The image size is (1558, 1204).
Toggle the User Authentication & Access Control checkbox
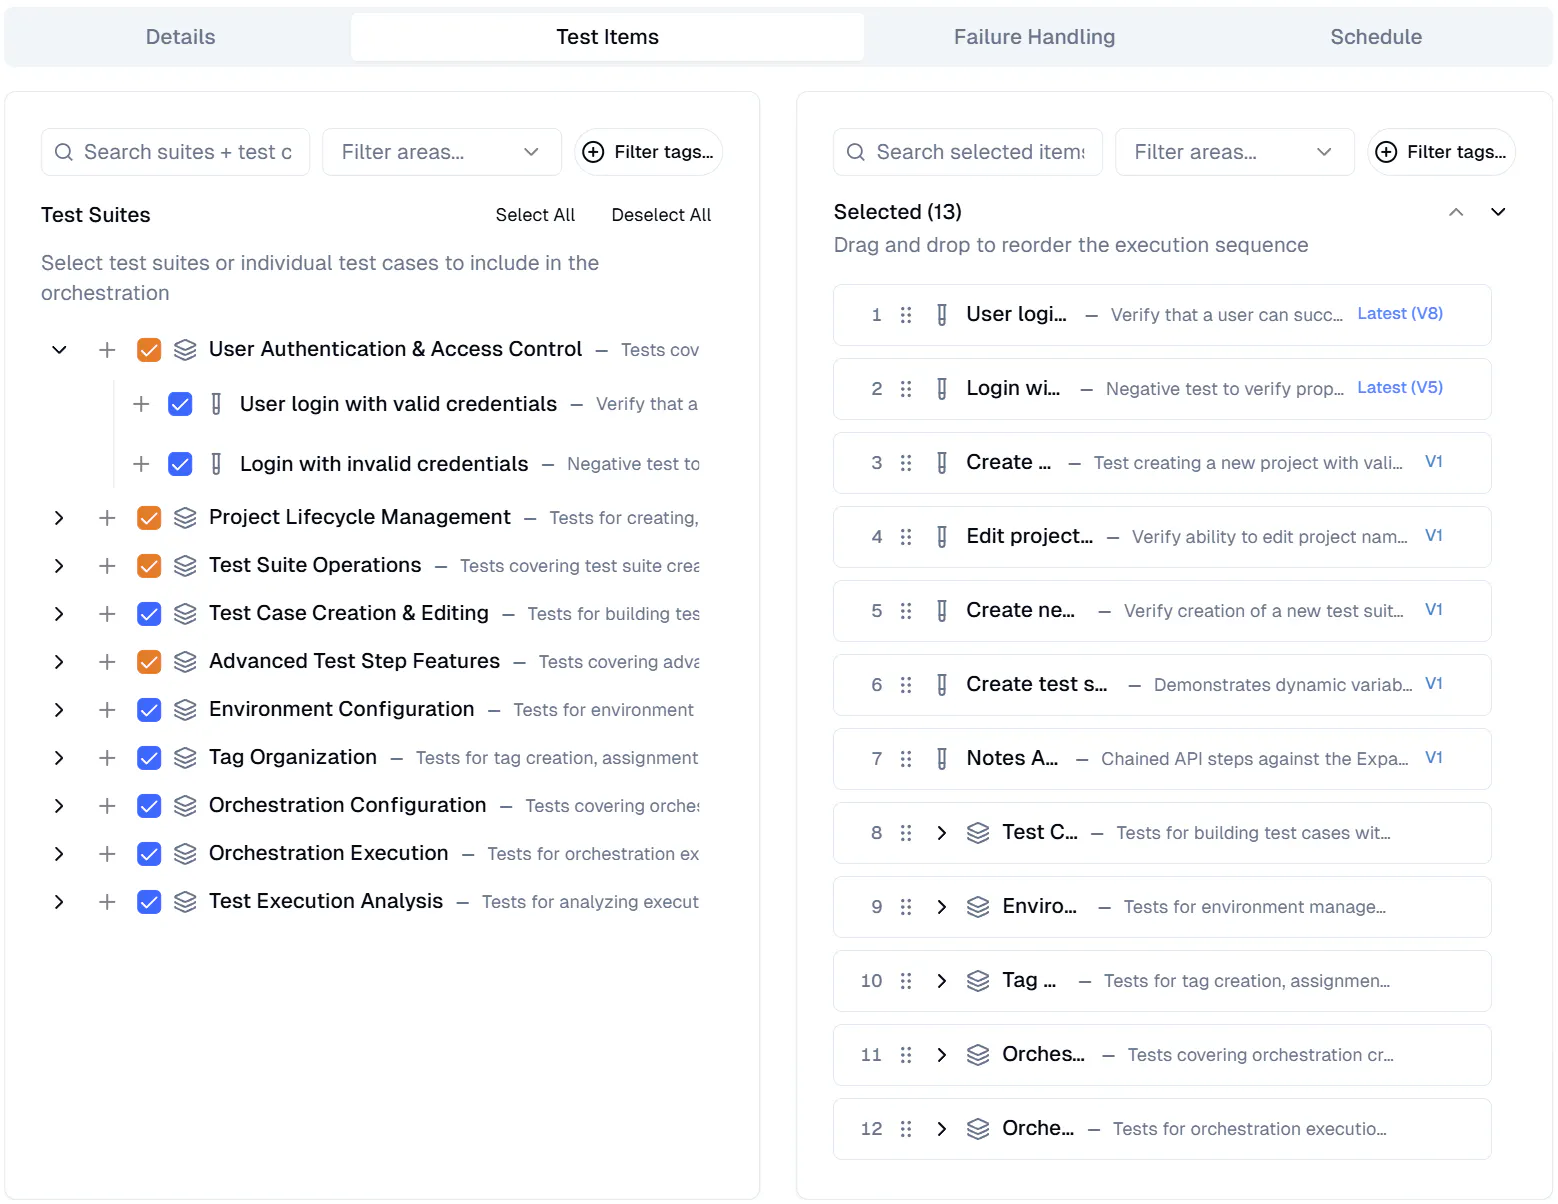point(149,350)
